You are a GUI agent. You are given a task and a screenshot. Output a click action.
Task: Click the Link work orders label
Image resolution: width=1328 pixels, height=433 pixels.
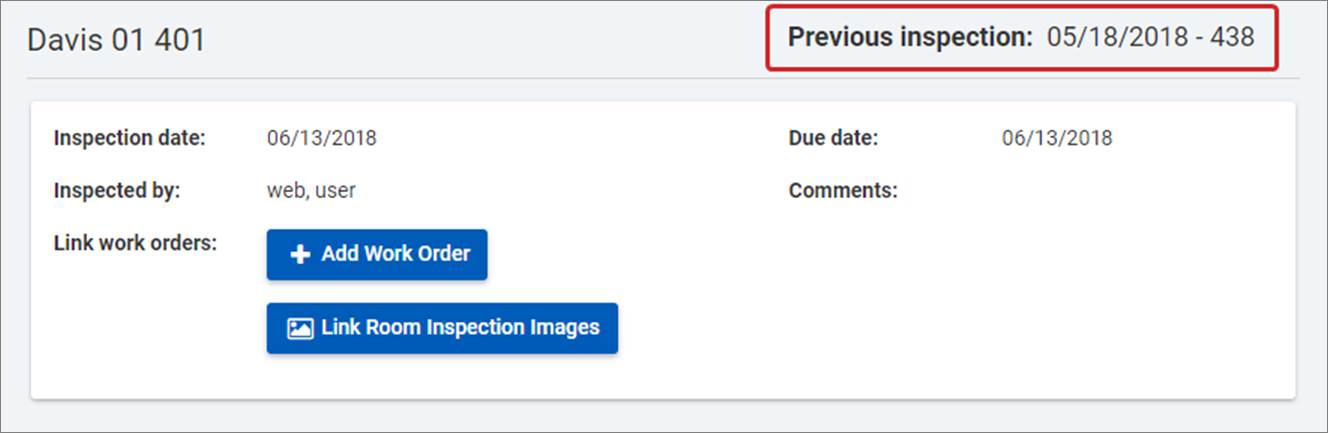click(x=135, y=243)
